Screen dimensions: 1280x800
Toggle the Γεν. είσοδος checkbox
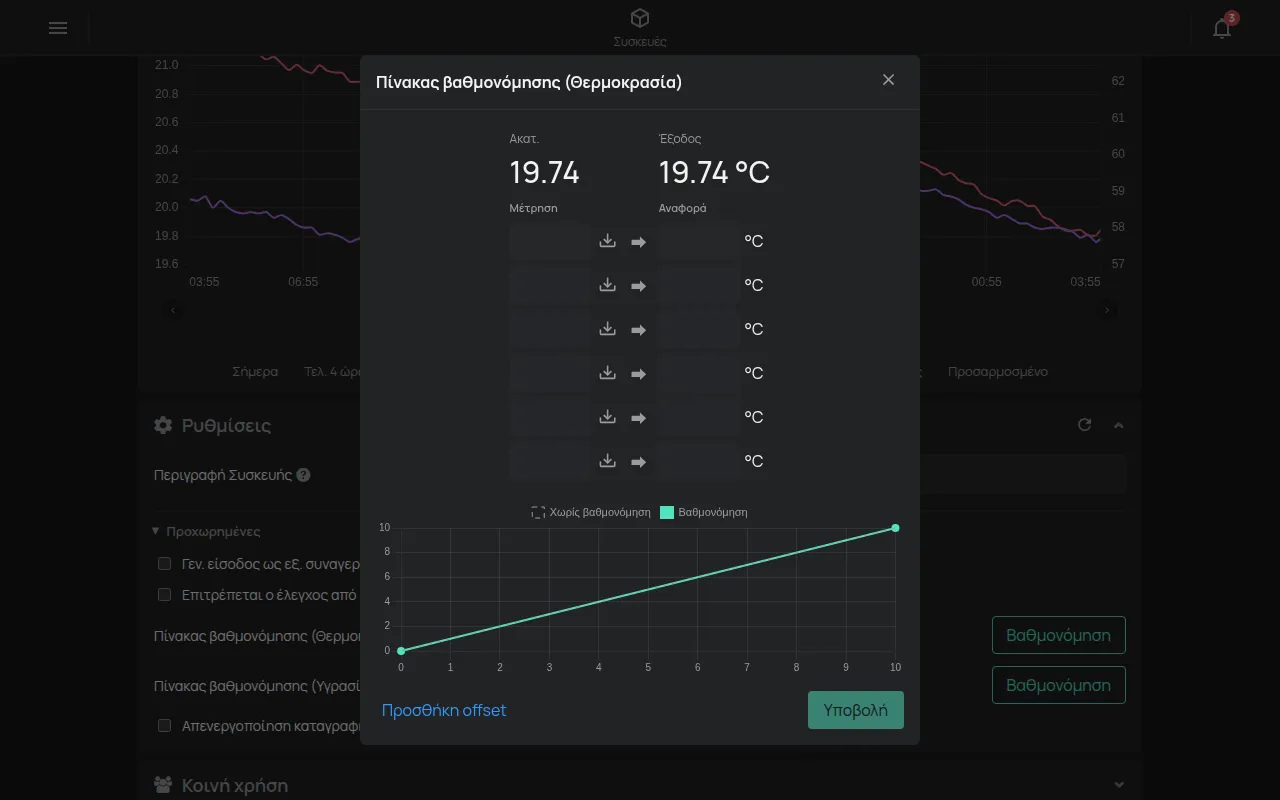pos(165,564)
